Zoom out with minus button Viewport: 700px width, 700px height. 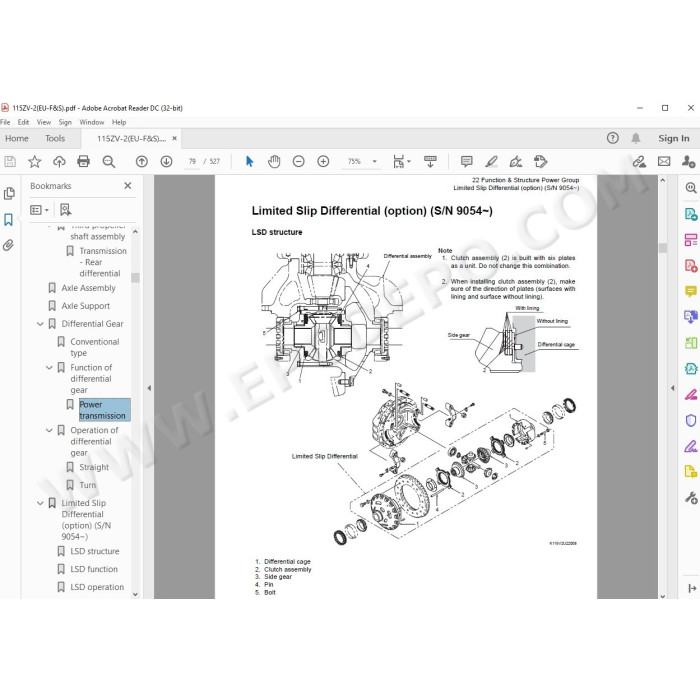point(298,162)
